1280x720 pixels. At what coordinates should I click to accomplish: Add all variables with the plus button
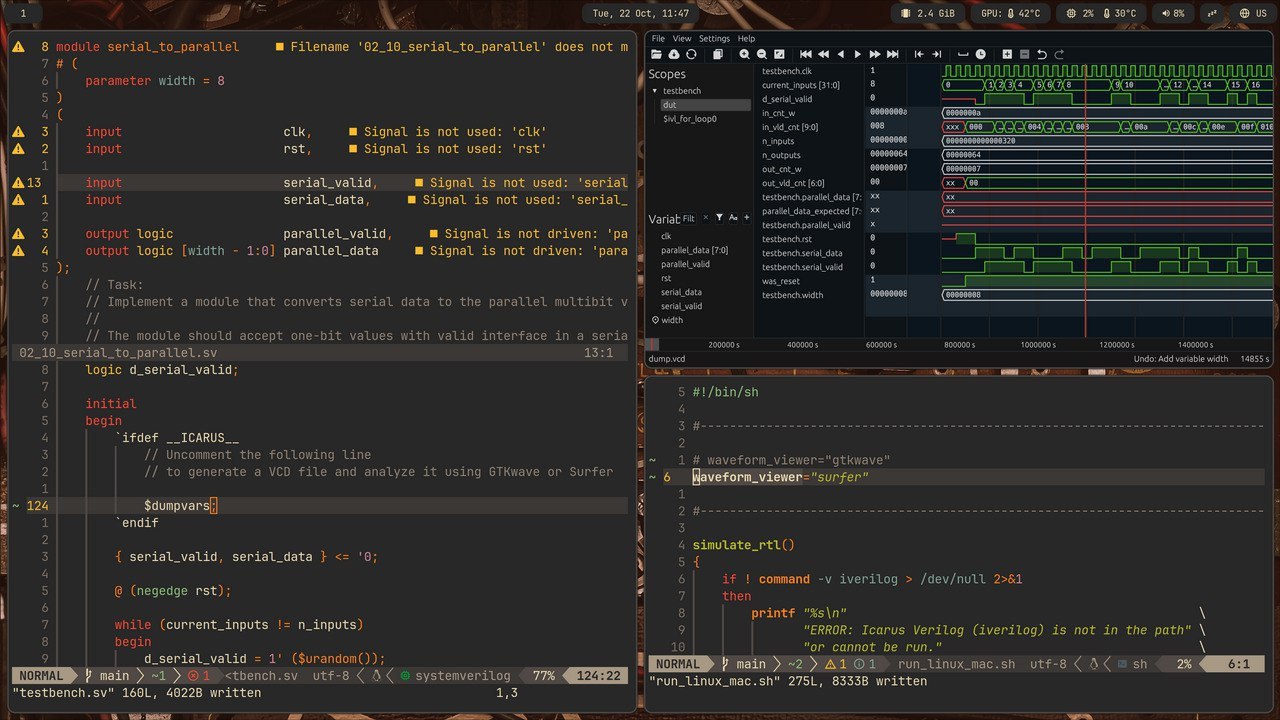[x=747, y=218]
